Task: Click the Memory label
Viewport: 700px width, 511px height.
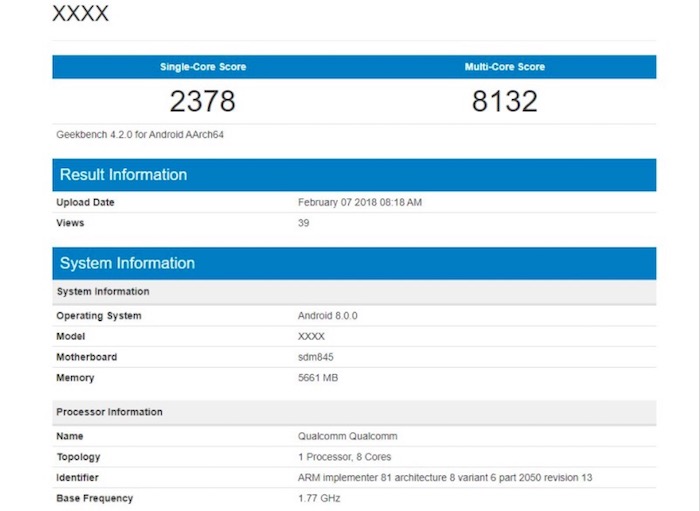Action: tap(75, 378)
